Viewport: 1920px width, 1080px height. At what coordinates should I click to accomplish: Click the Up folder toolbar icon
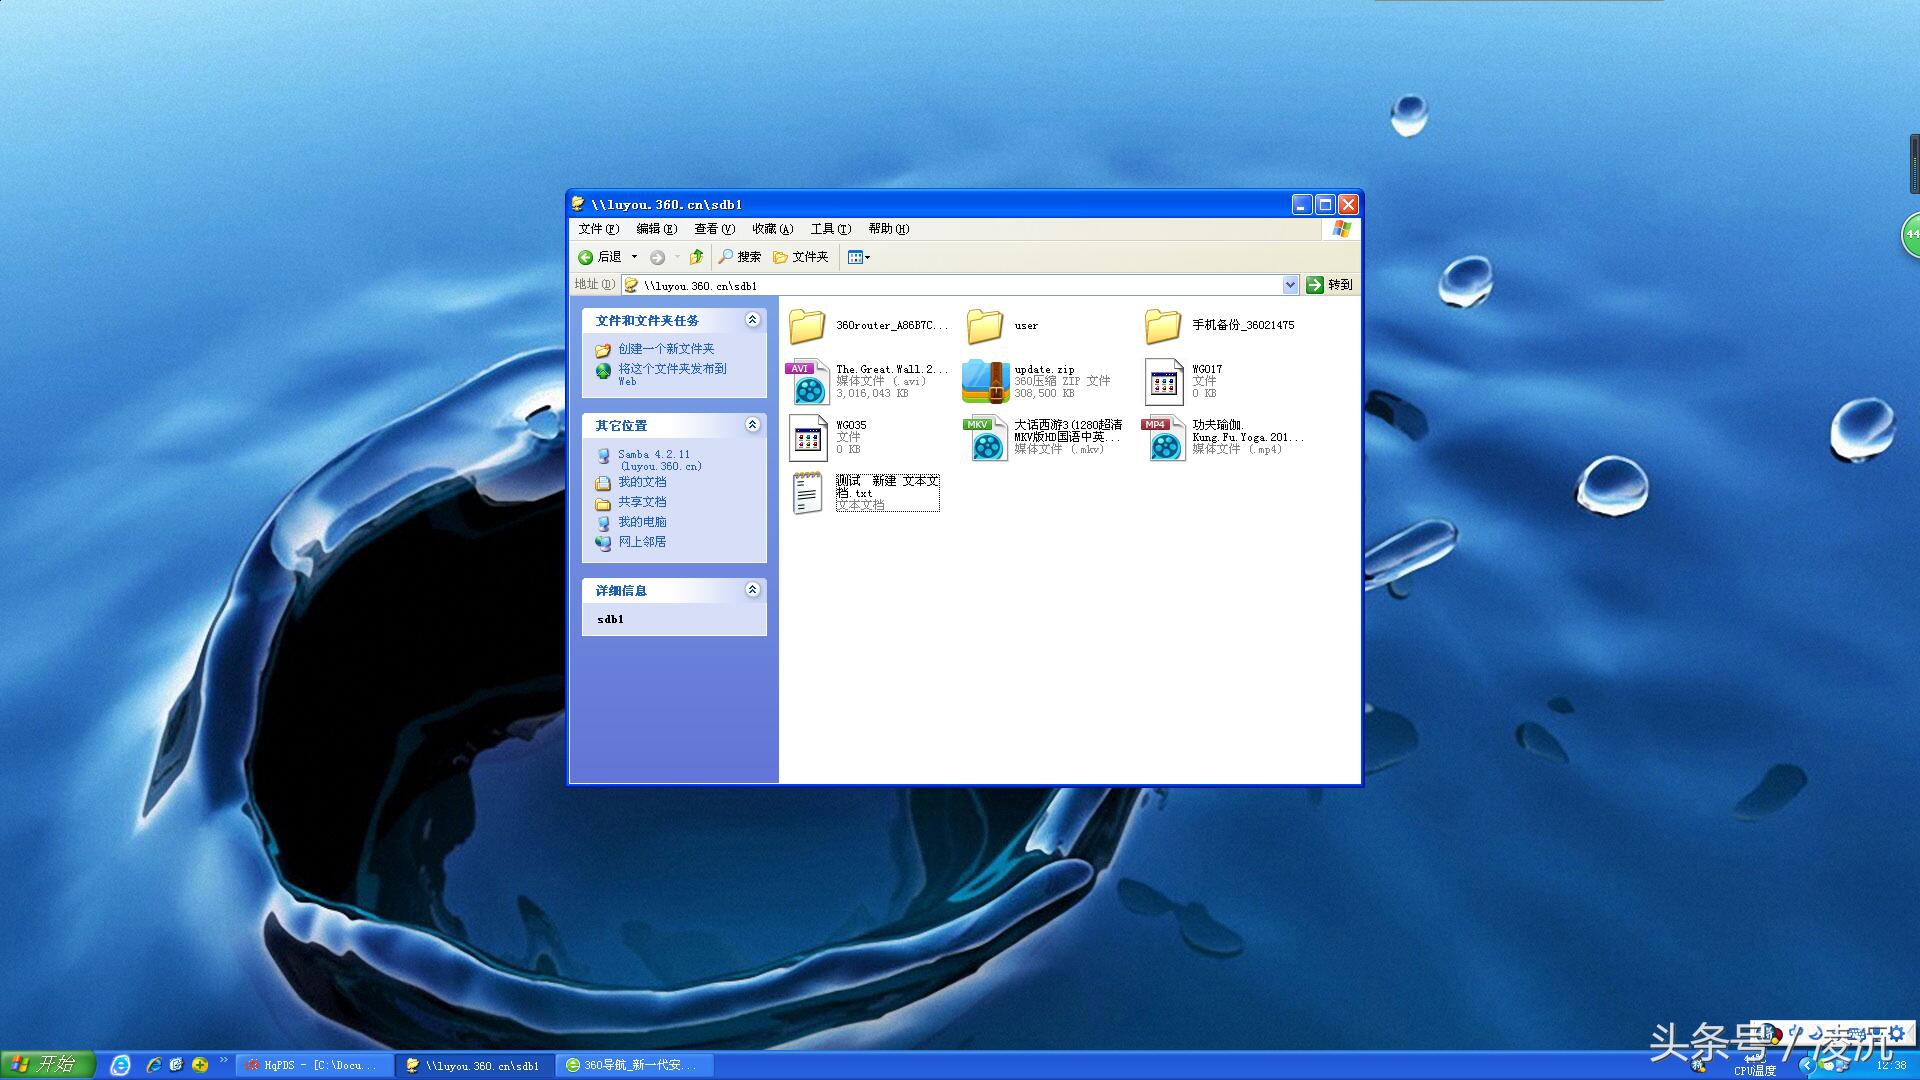pos(696,257)
